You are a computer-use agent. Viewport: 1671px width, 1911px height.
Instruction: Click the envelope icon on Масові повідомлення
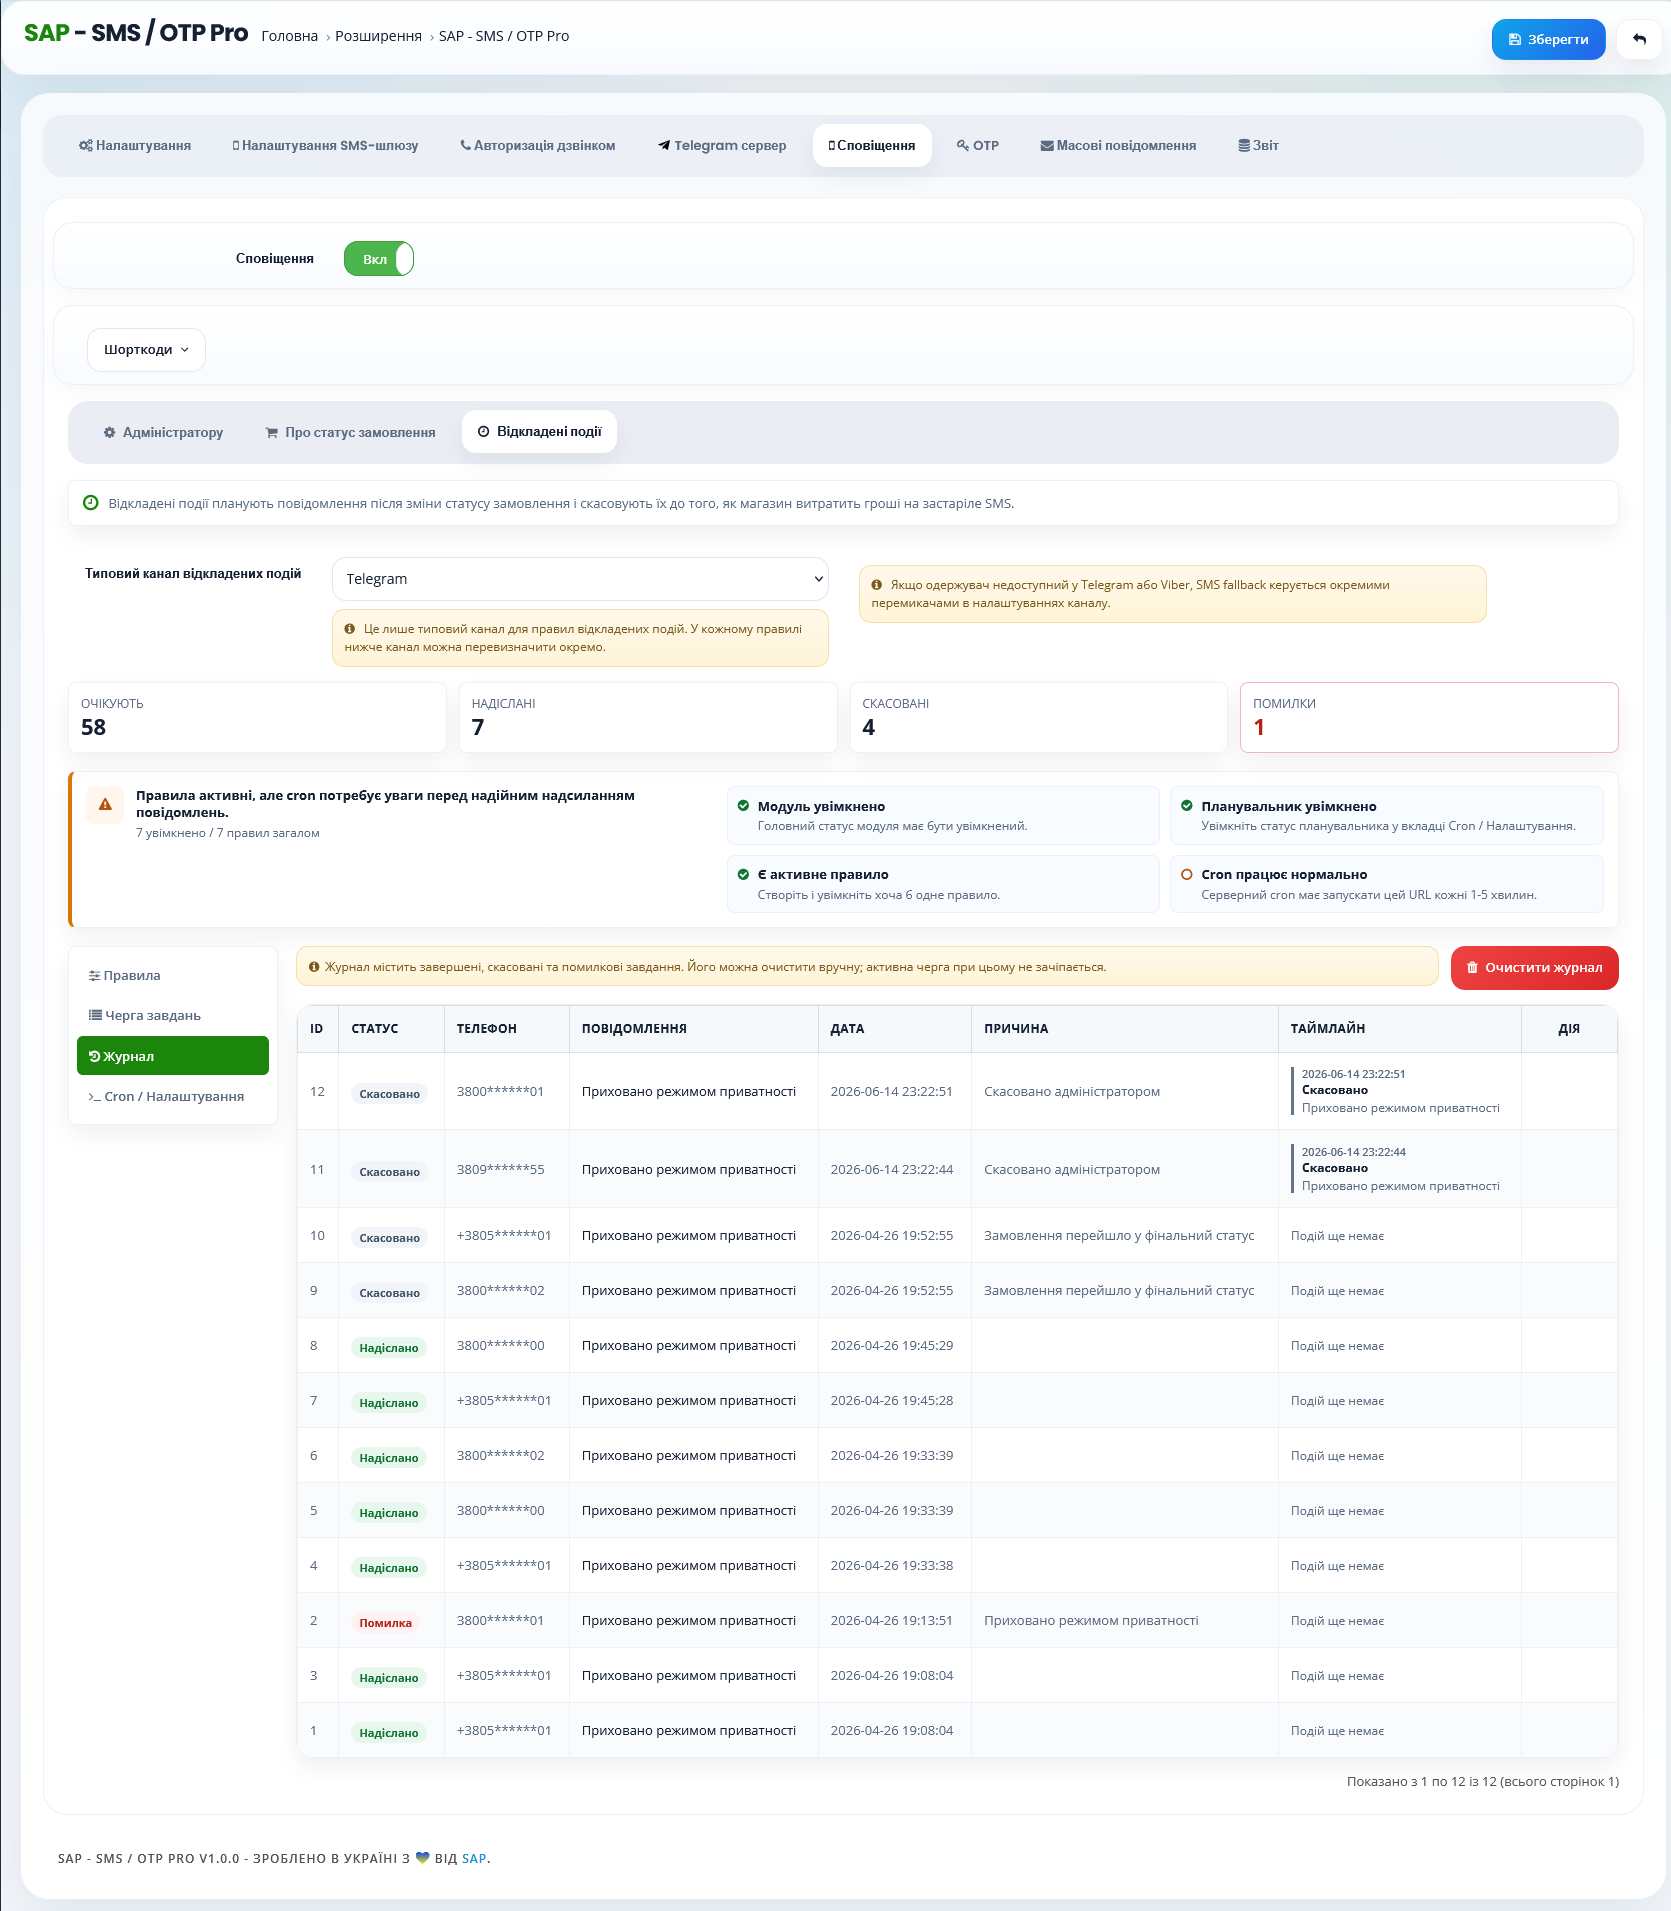[1047, 145]
